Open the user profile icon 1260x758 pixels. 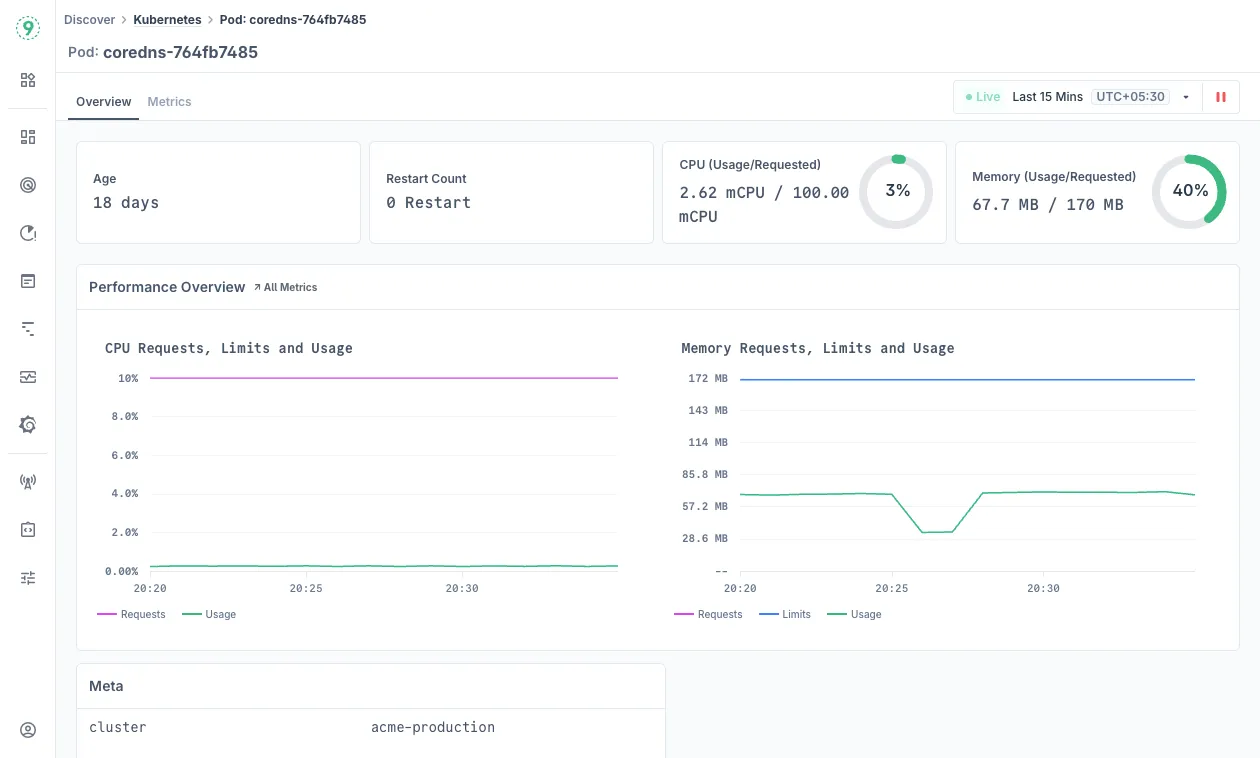[28, 730]
